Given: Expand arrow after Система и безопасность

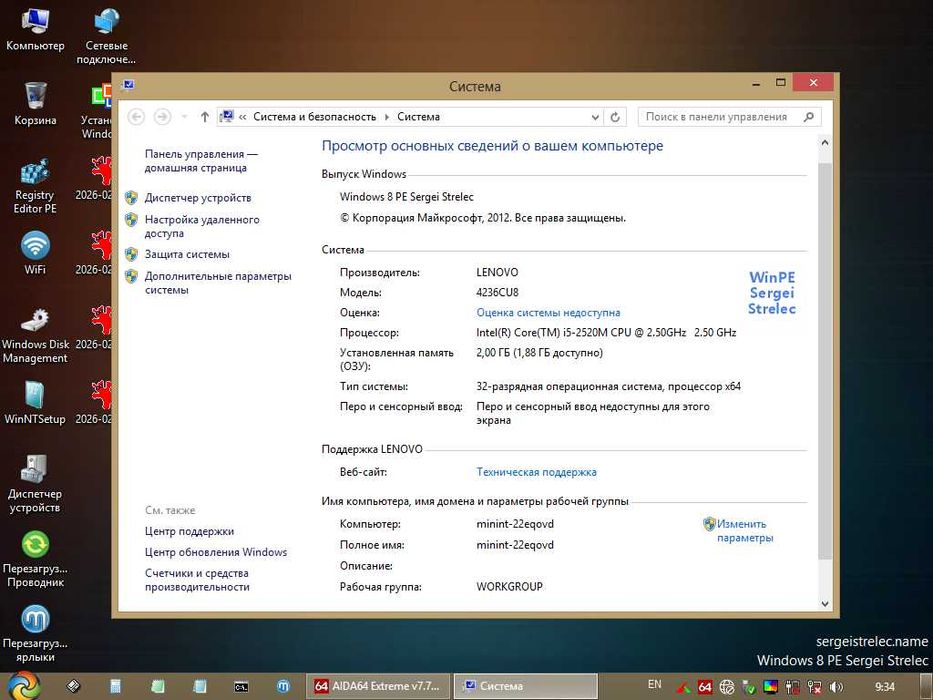Looking at the screenshot, I should 387,117.
